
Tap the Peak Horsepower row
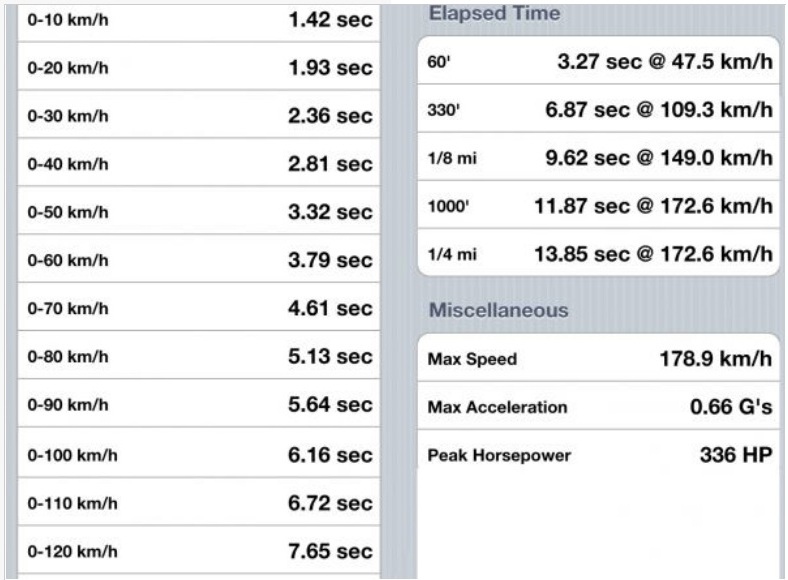pos(598,455)
